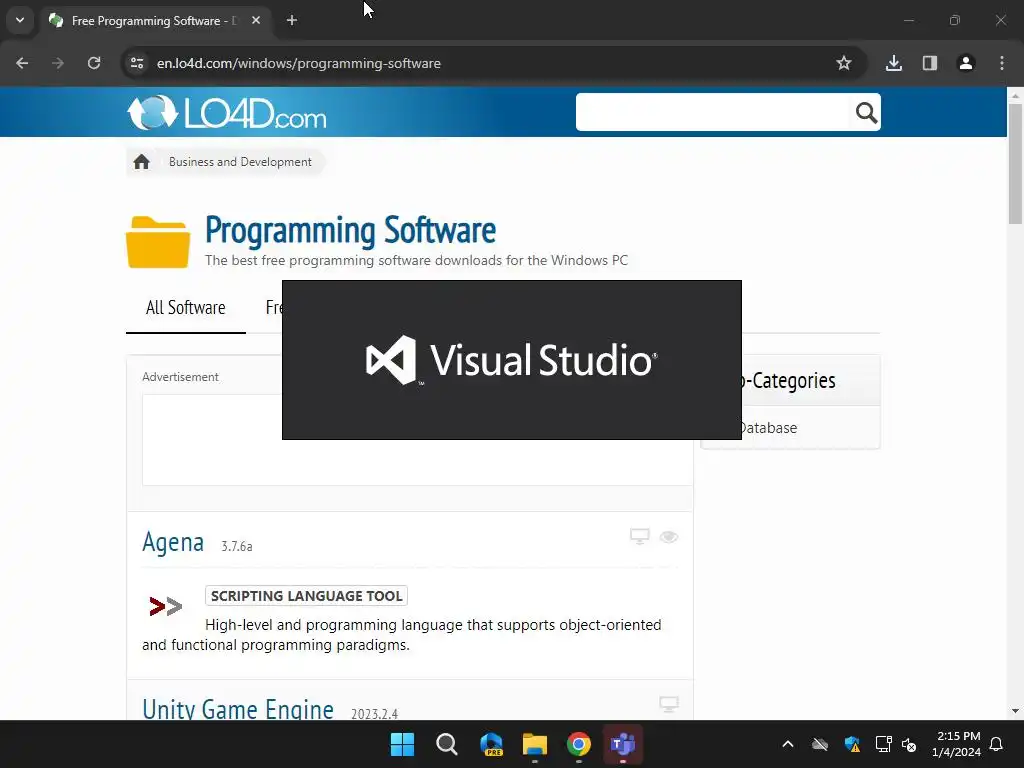Viewport: 1024px width, 768px height.
Task: Click the Programming Software heading
Action: coord(350,230)
